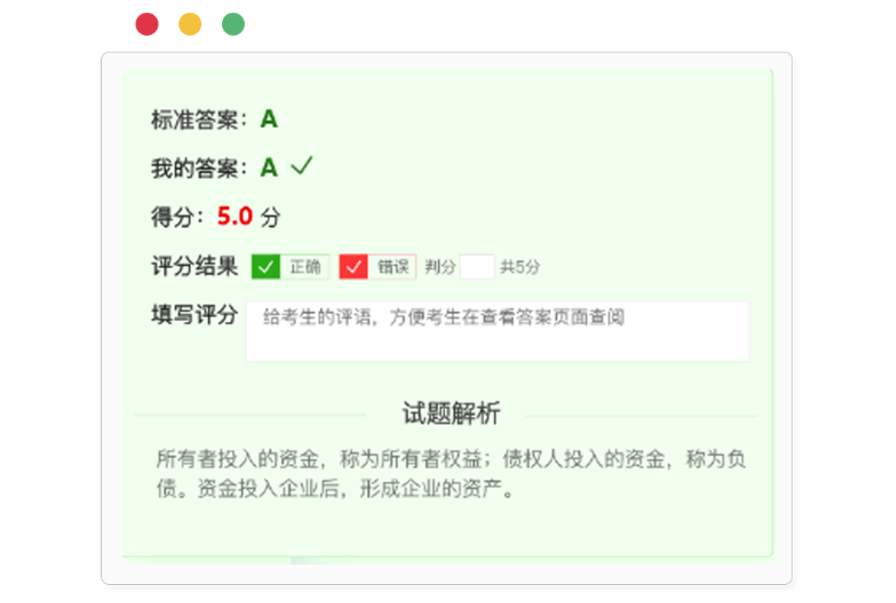Click the red window close dot

tap(147, 24)
